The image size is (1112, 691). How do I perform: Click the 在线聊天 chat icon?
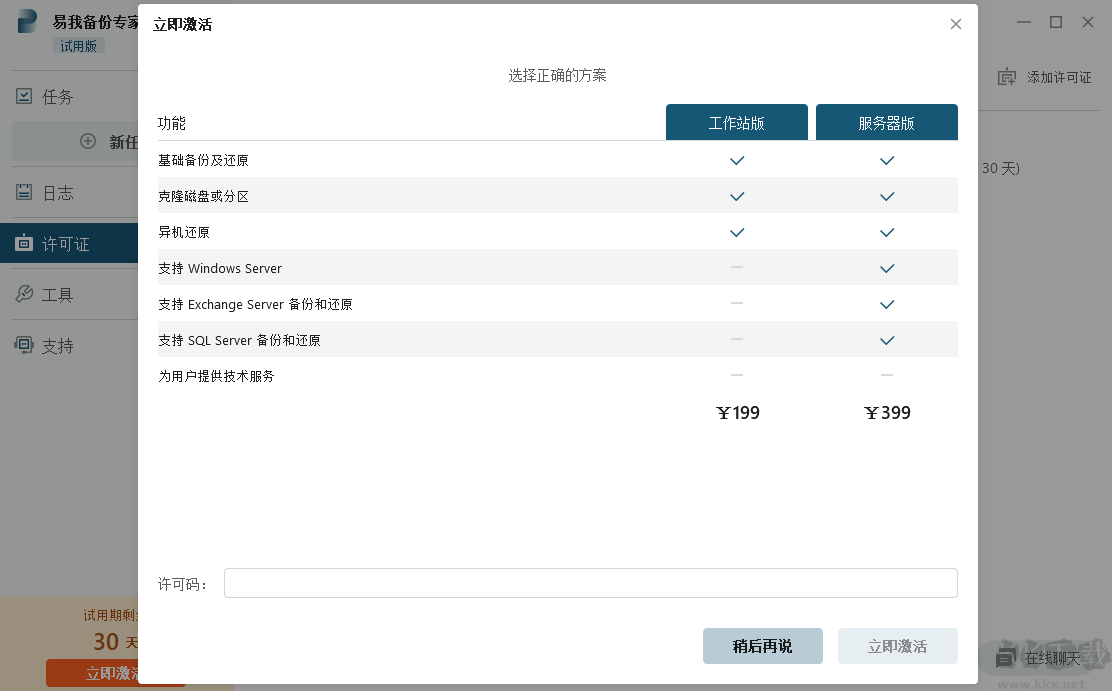(x=1005, y=658)
